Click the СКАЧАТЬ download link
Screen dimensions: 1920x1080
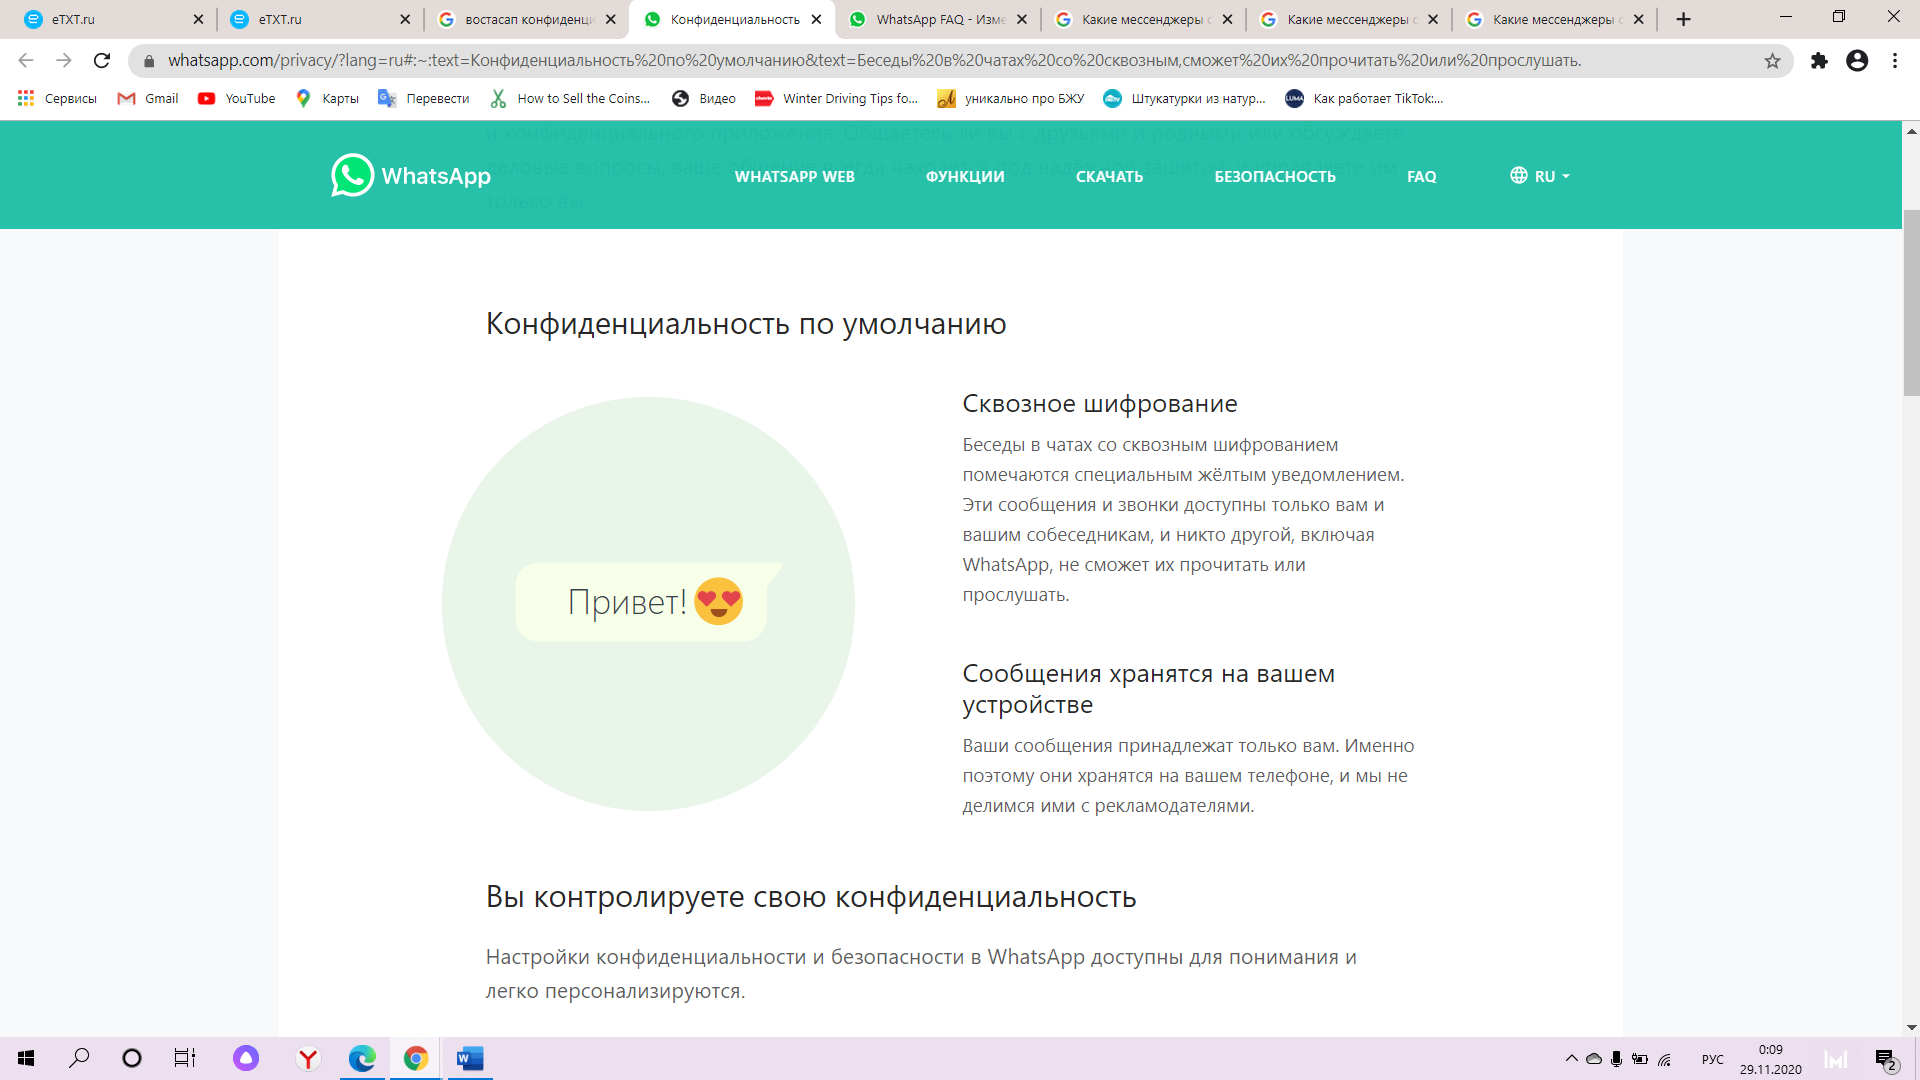point(1109,176)
